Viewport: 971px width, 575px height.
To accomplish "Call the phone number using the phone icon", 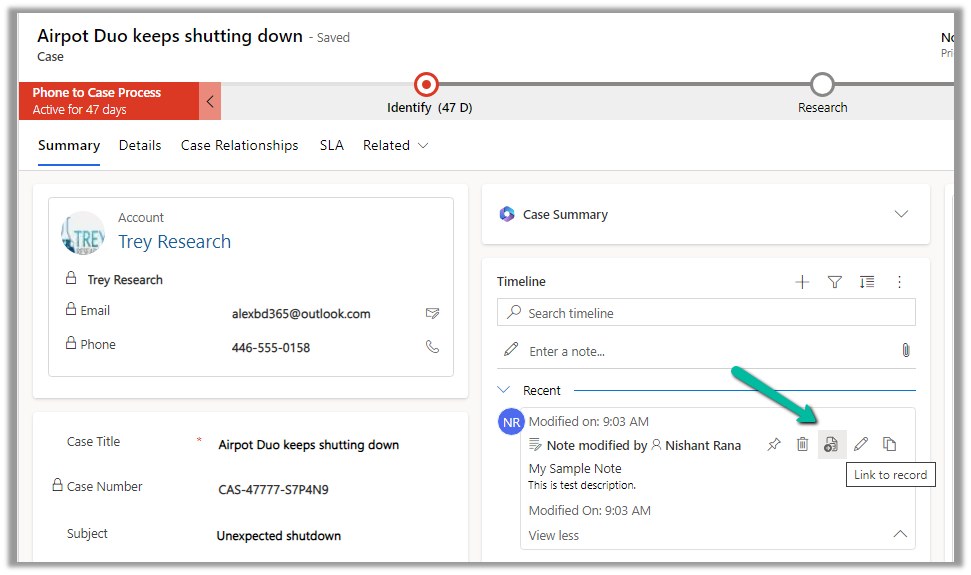I will (x=432, y=347).
